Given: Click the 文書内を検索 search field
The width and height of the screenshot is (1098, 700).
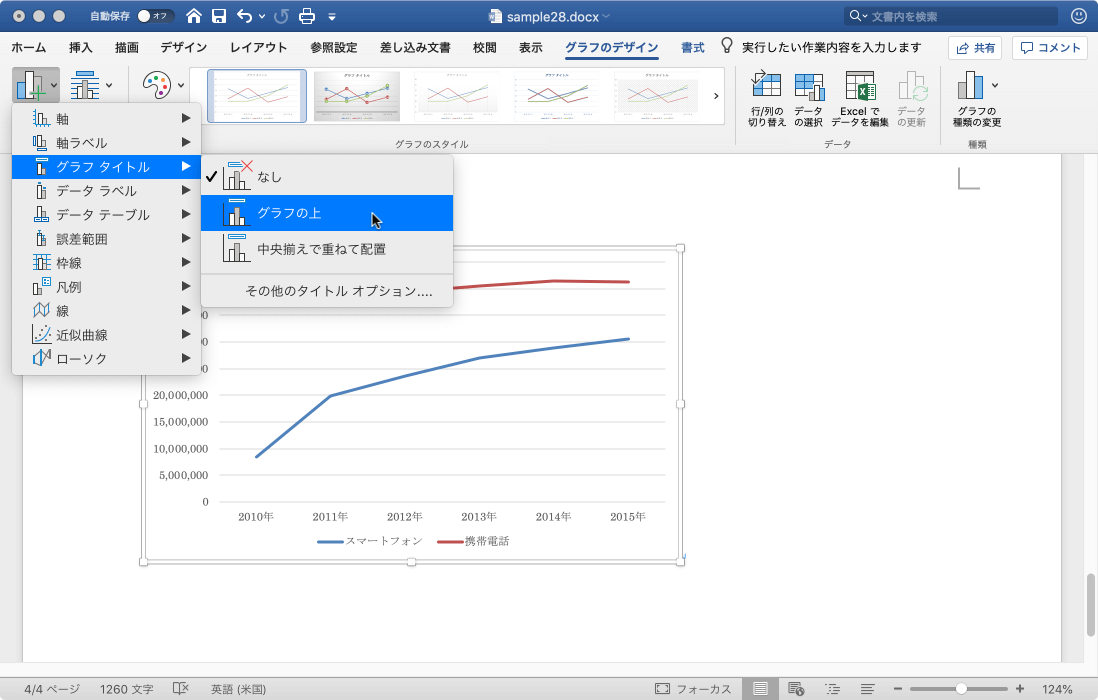Looking at the screenshot, I should [x=951, y=16].
